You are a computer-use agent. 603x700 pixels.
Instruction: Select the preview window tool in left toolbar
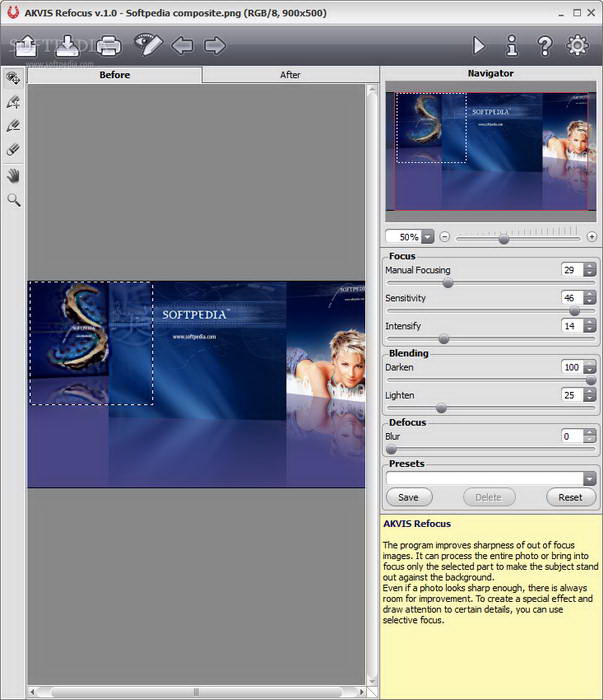[x=13, y=79]
